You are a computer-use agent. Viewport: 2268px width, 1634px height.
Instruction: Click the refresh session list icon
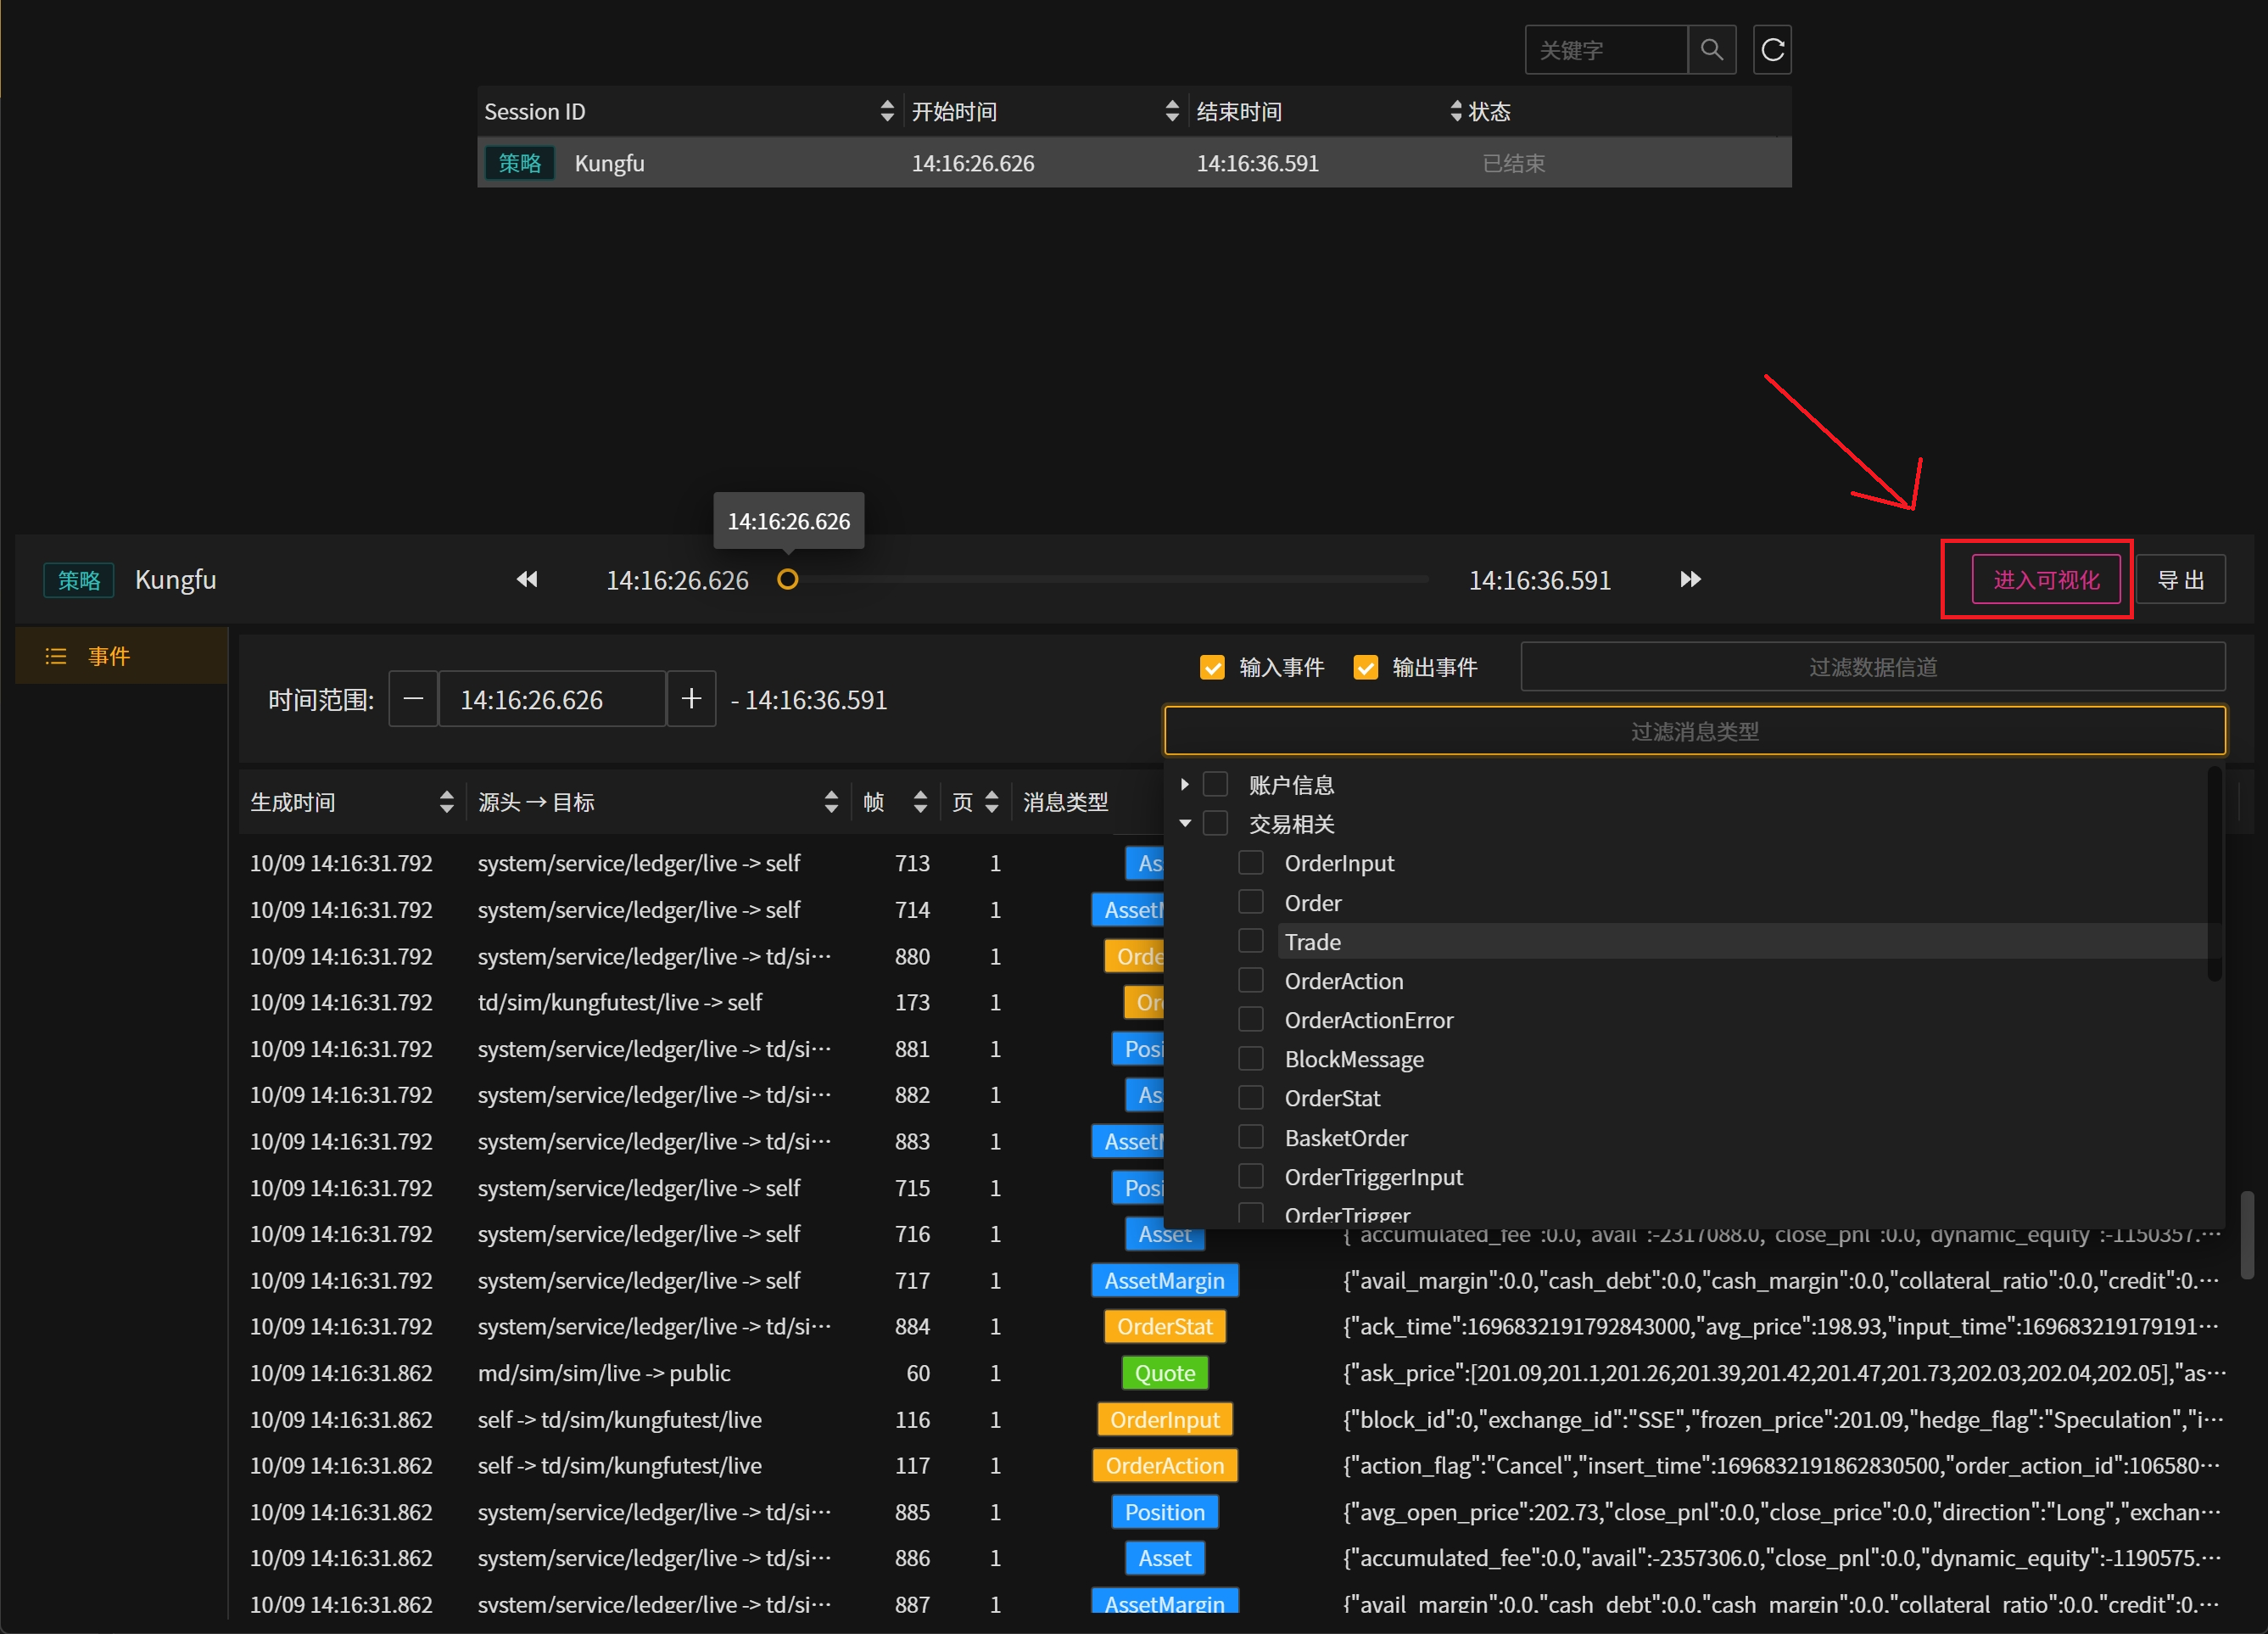coord(1772,50)
